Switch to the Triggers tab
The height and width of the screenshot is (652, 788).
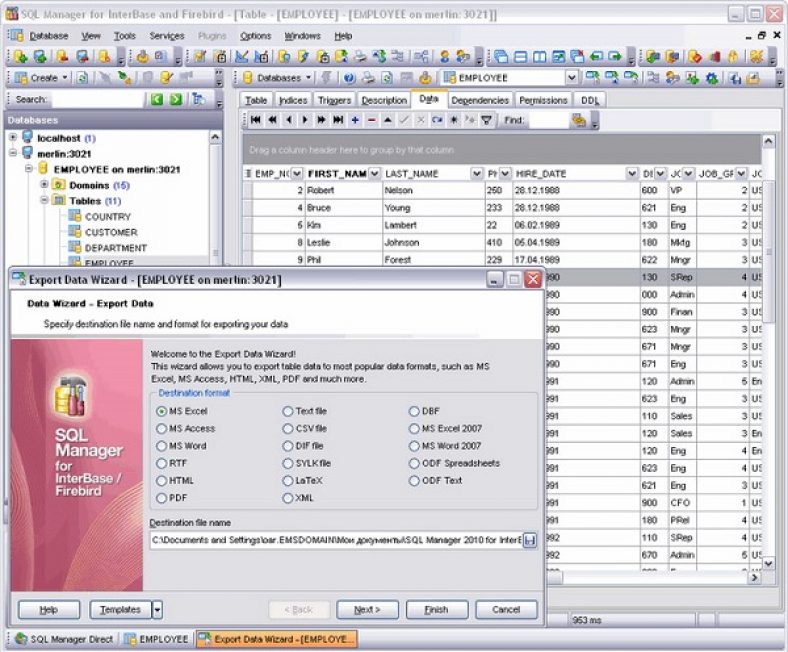click(334, 100)
